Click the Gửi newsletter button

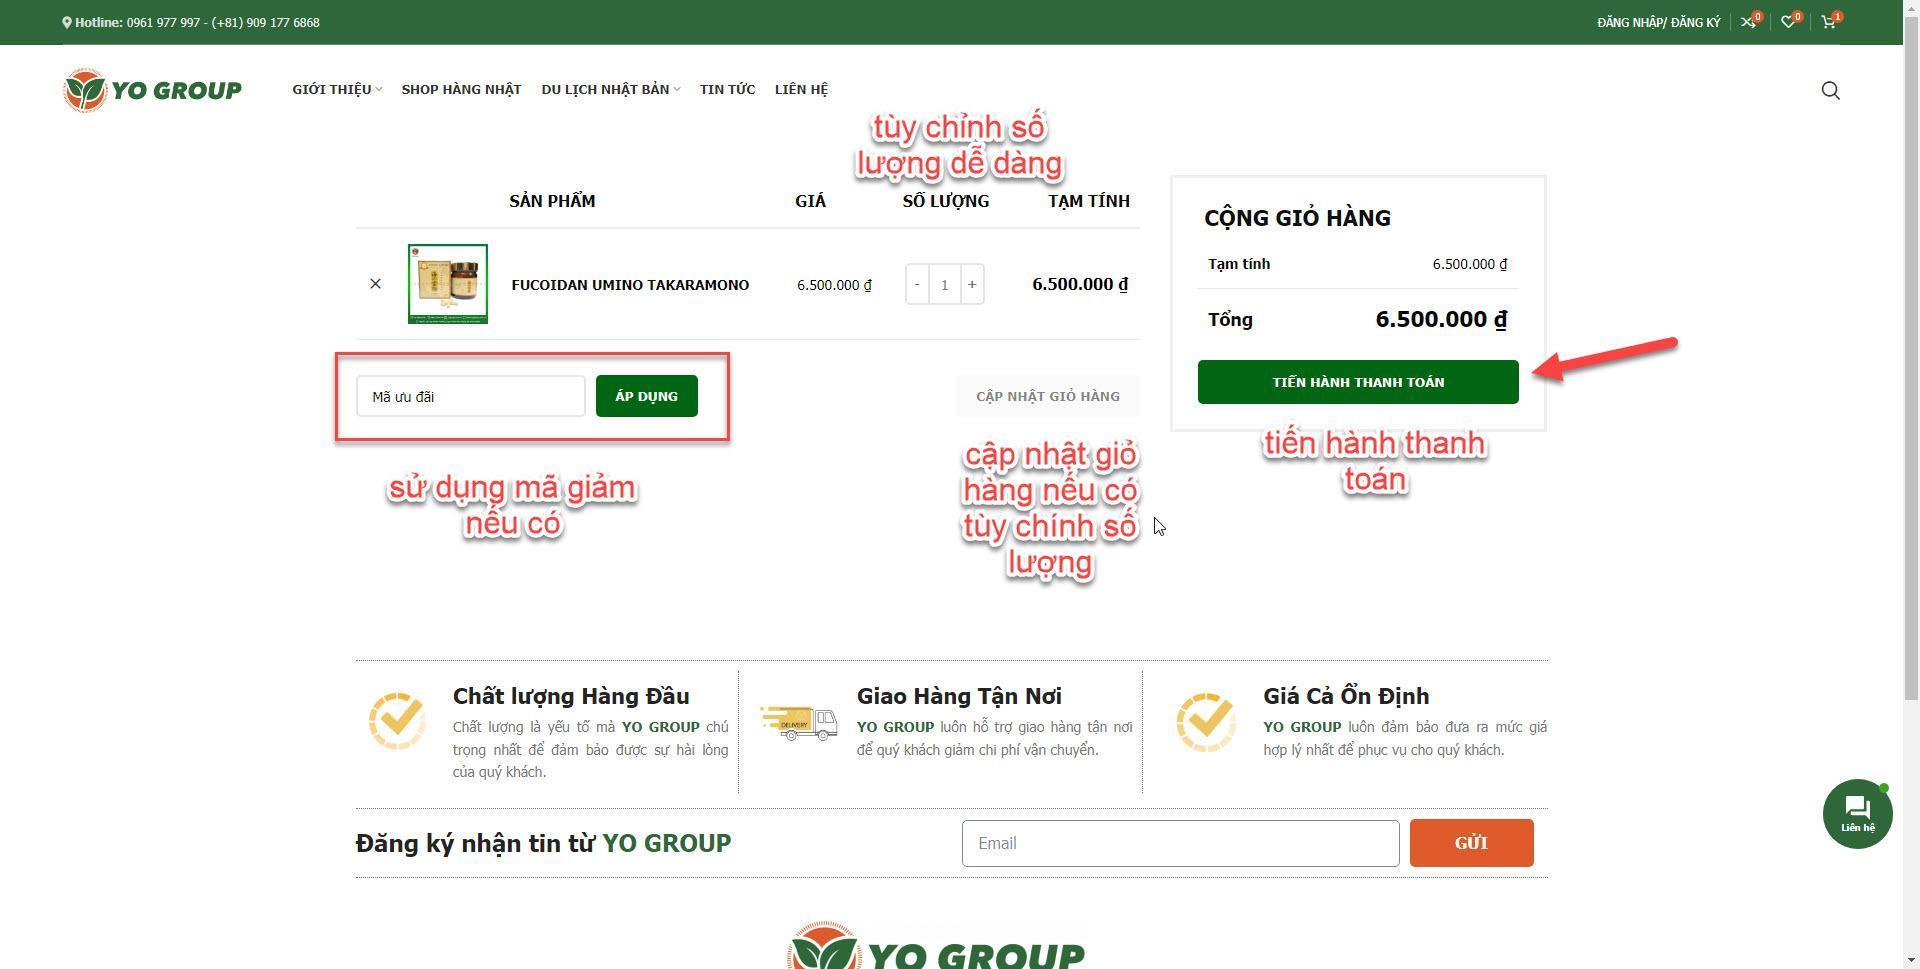(x=1471, y=843)
